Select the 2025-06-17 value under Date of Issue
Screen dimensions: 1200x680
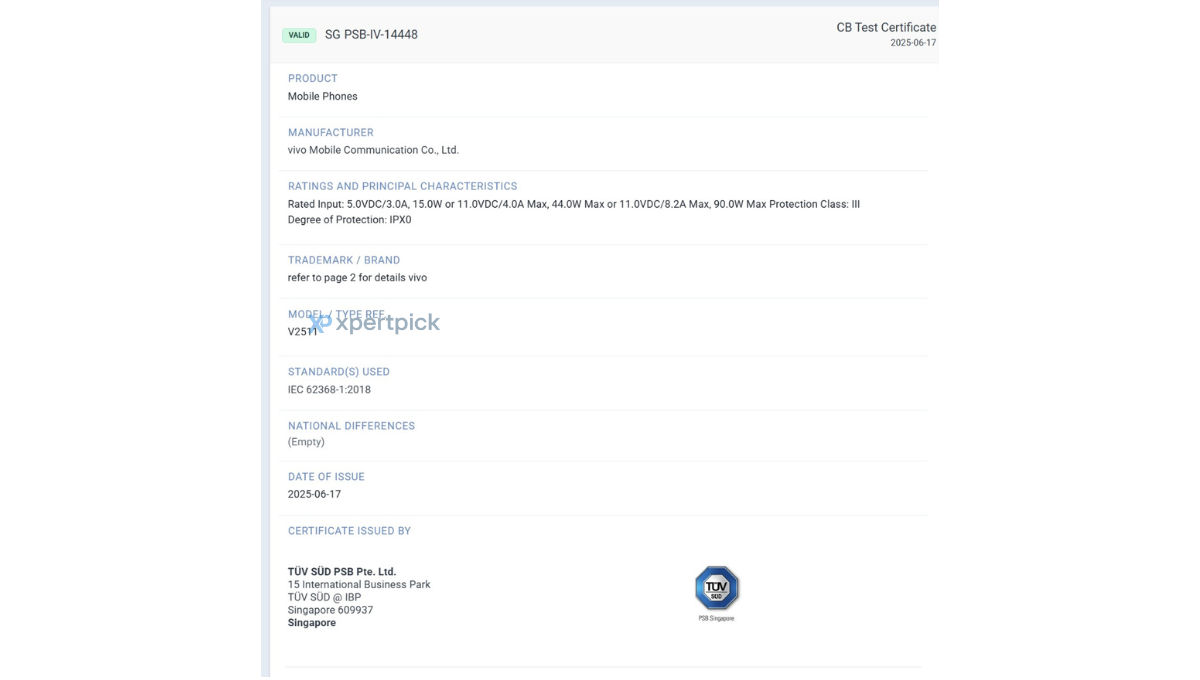314,494
